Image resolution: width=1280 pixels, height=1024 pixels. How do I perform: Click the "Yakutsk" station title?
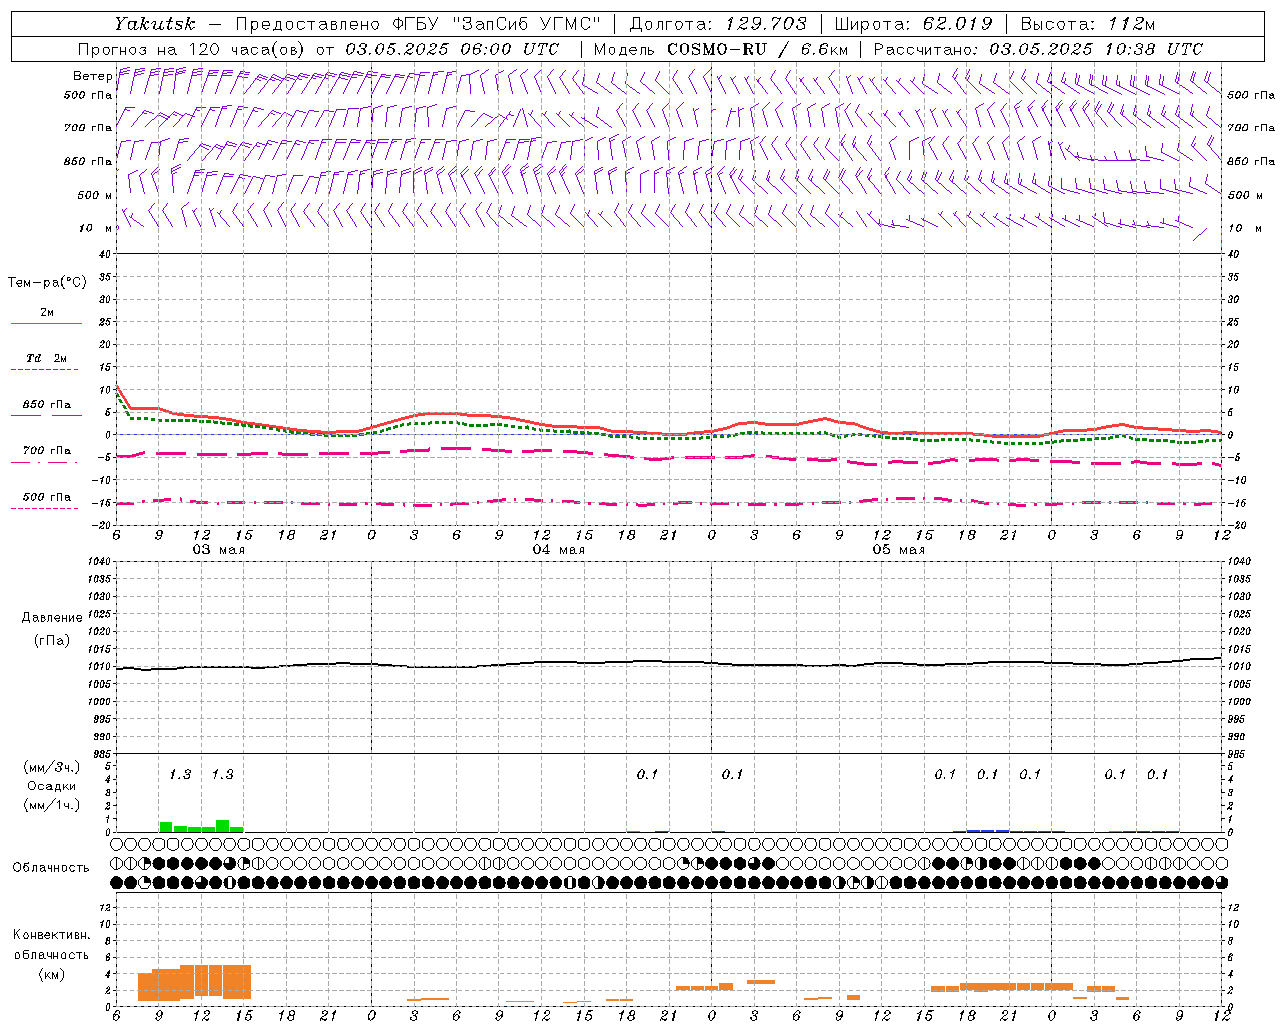coord(154,24)
